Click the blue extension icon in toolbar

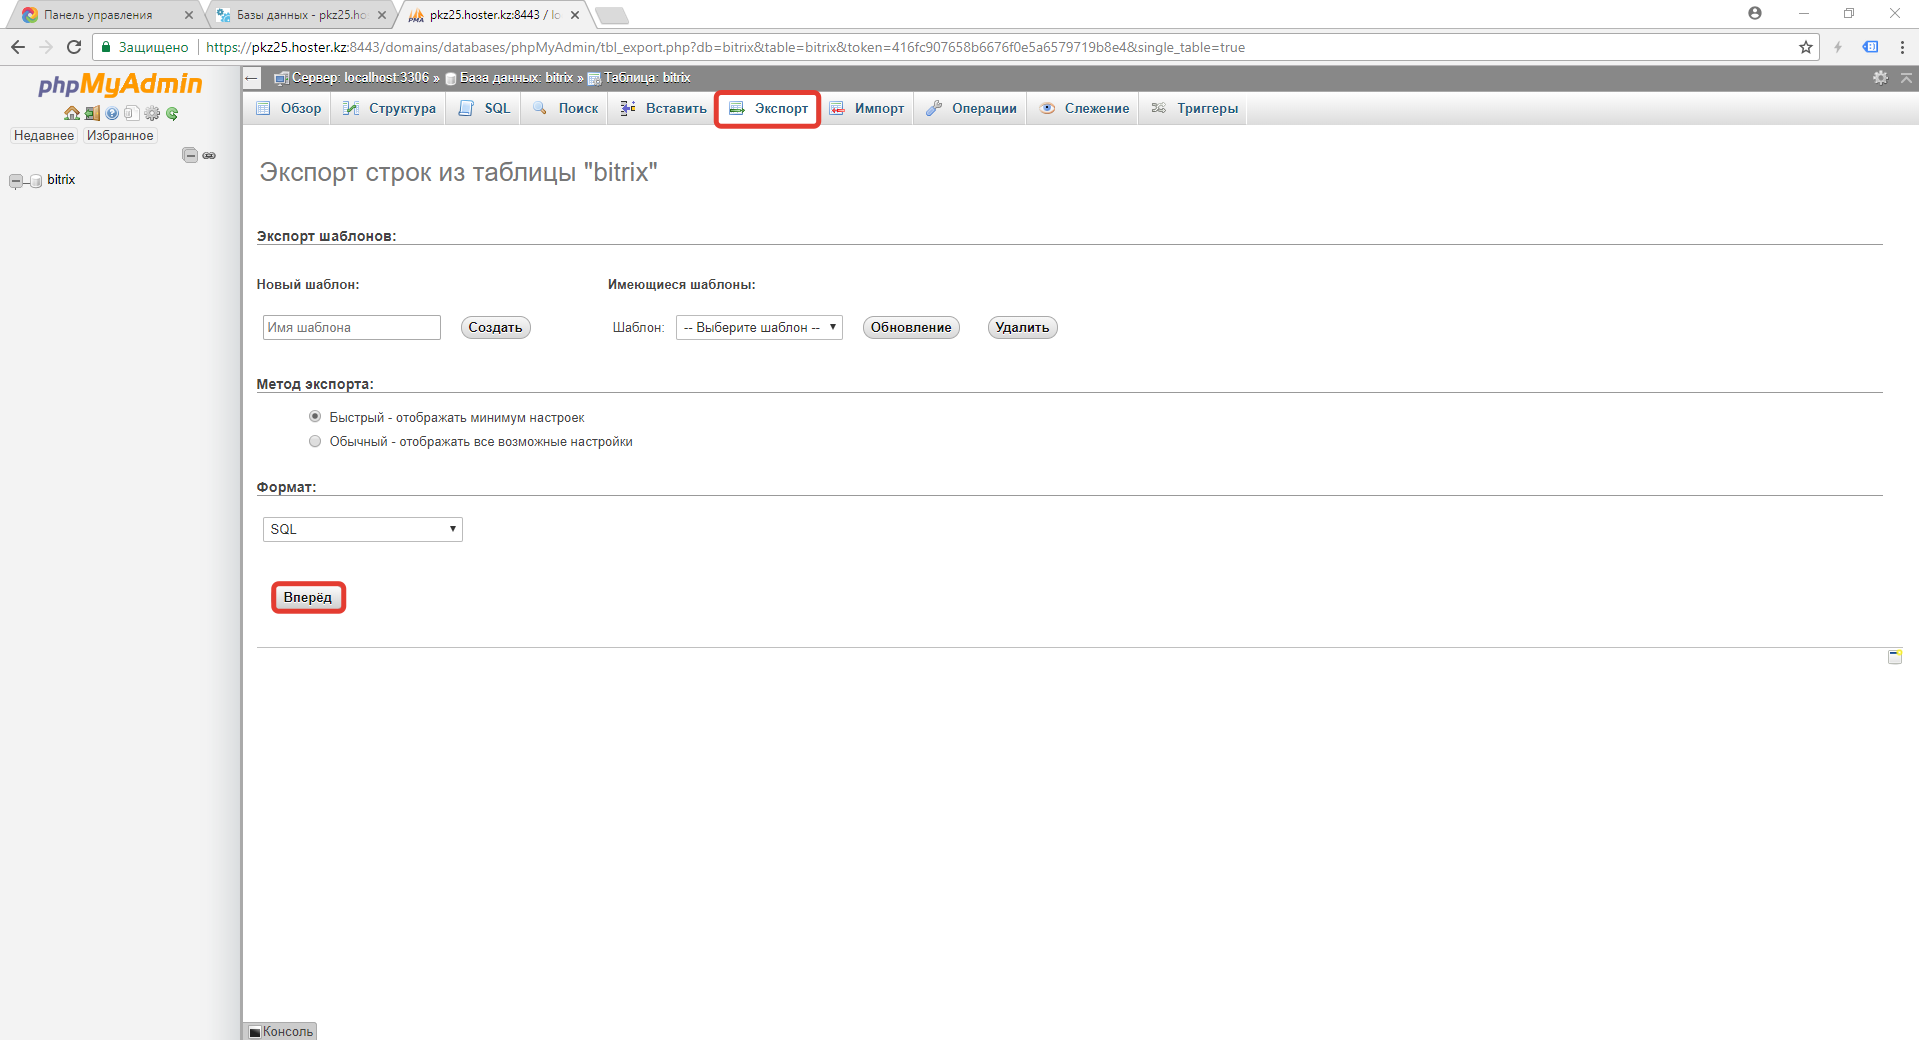click(1870, 47)
